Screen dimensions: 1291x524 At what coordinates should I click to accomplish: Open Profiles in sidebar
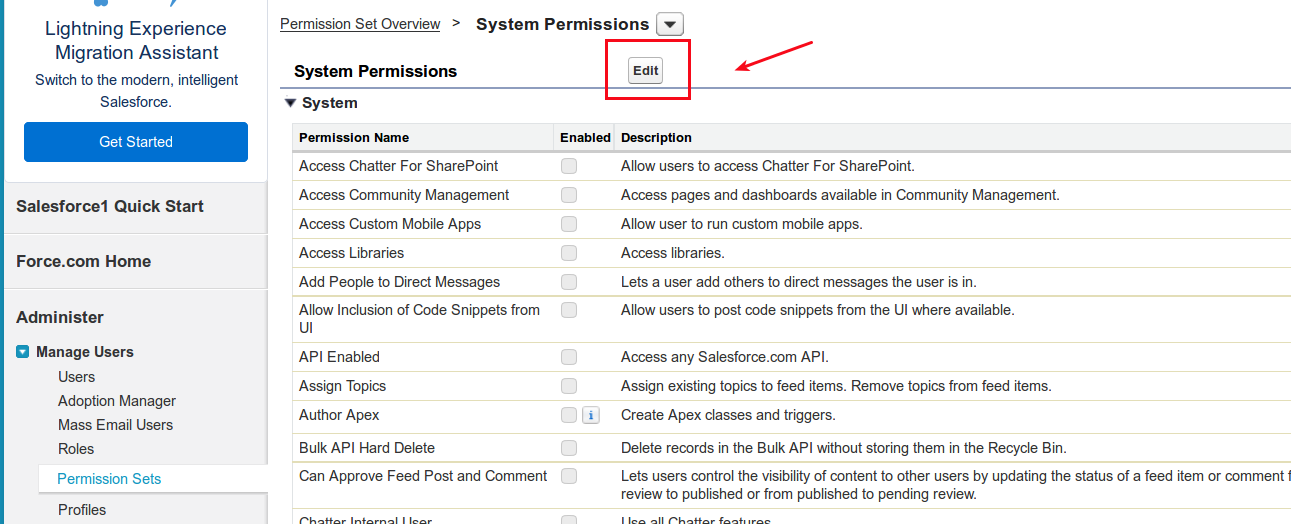click(82, 510)
